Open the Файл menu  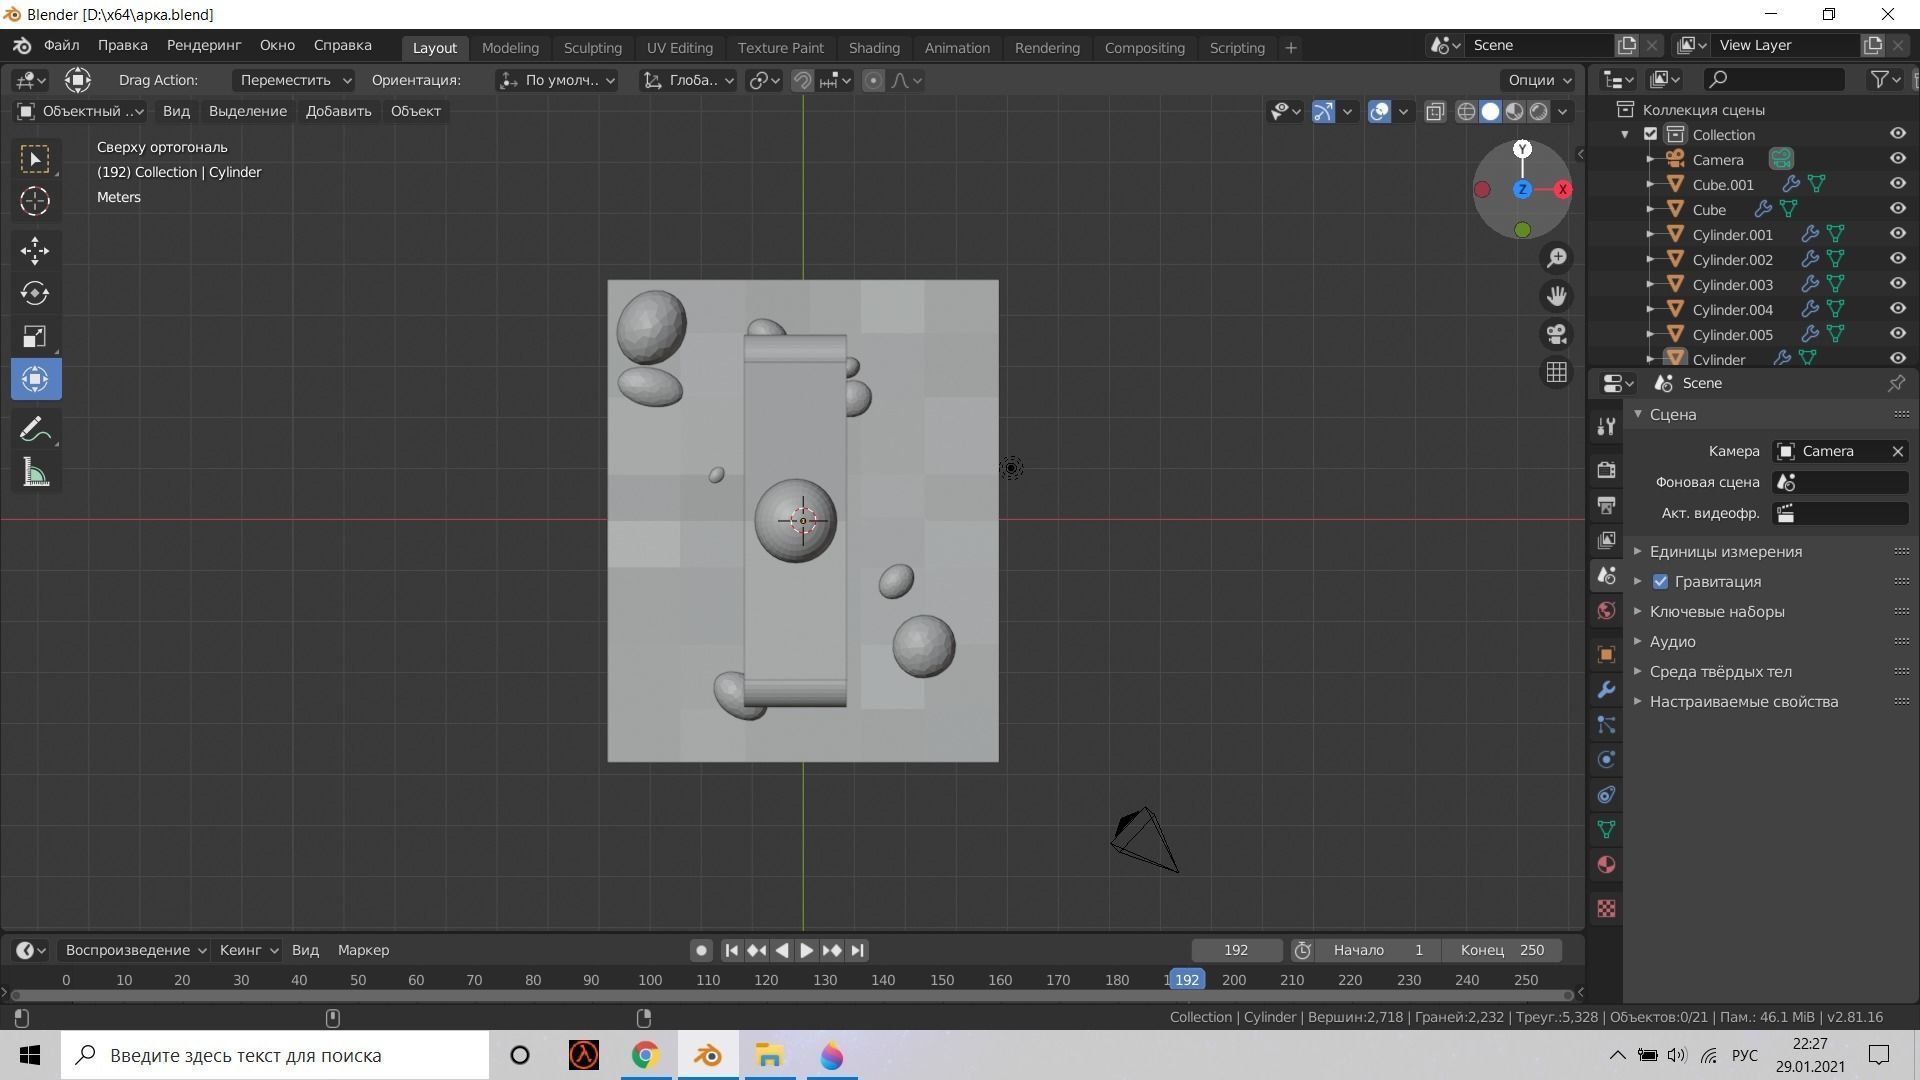point(61,45)
